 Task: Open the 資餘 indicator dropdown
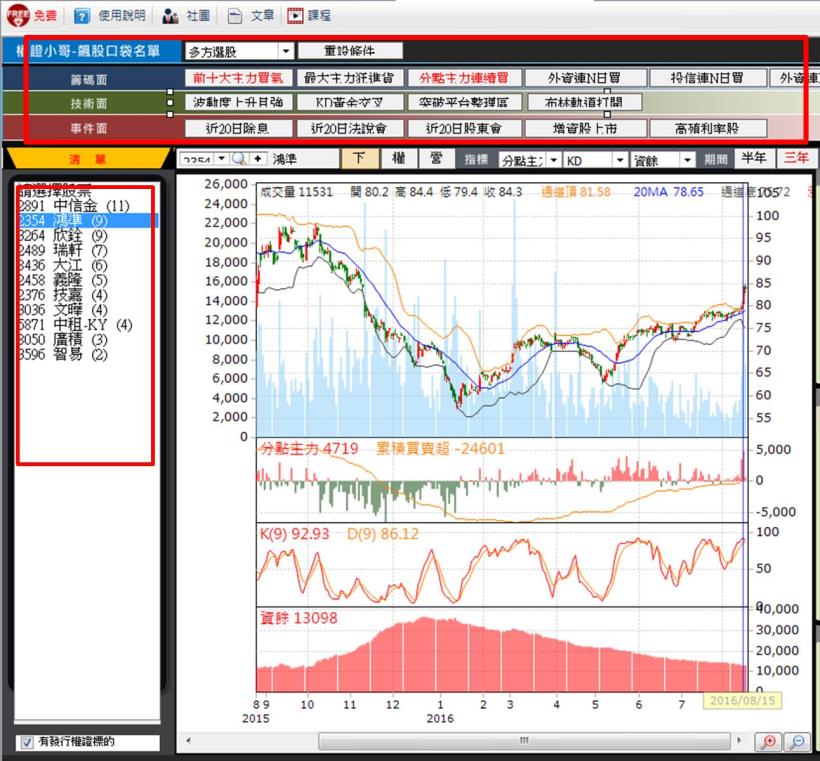[x=688, y=160]
